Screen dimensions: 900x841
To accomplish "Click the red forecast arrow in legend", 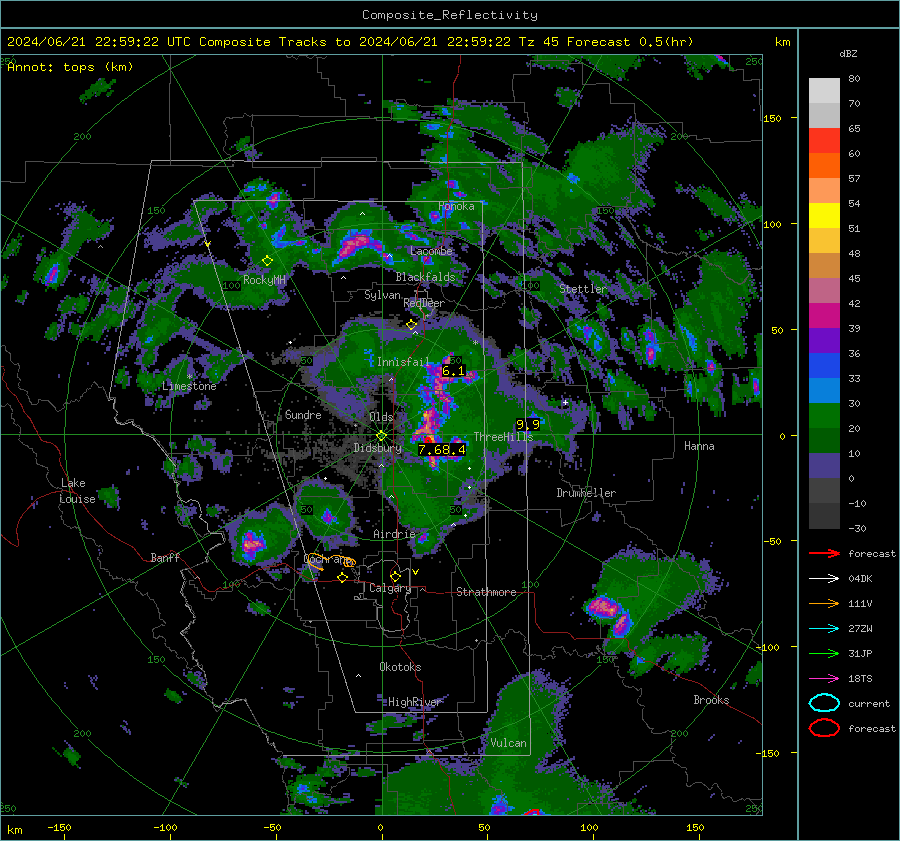I will click(x=824, y=553).
